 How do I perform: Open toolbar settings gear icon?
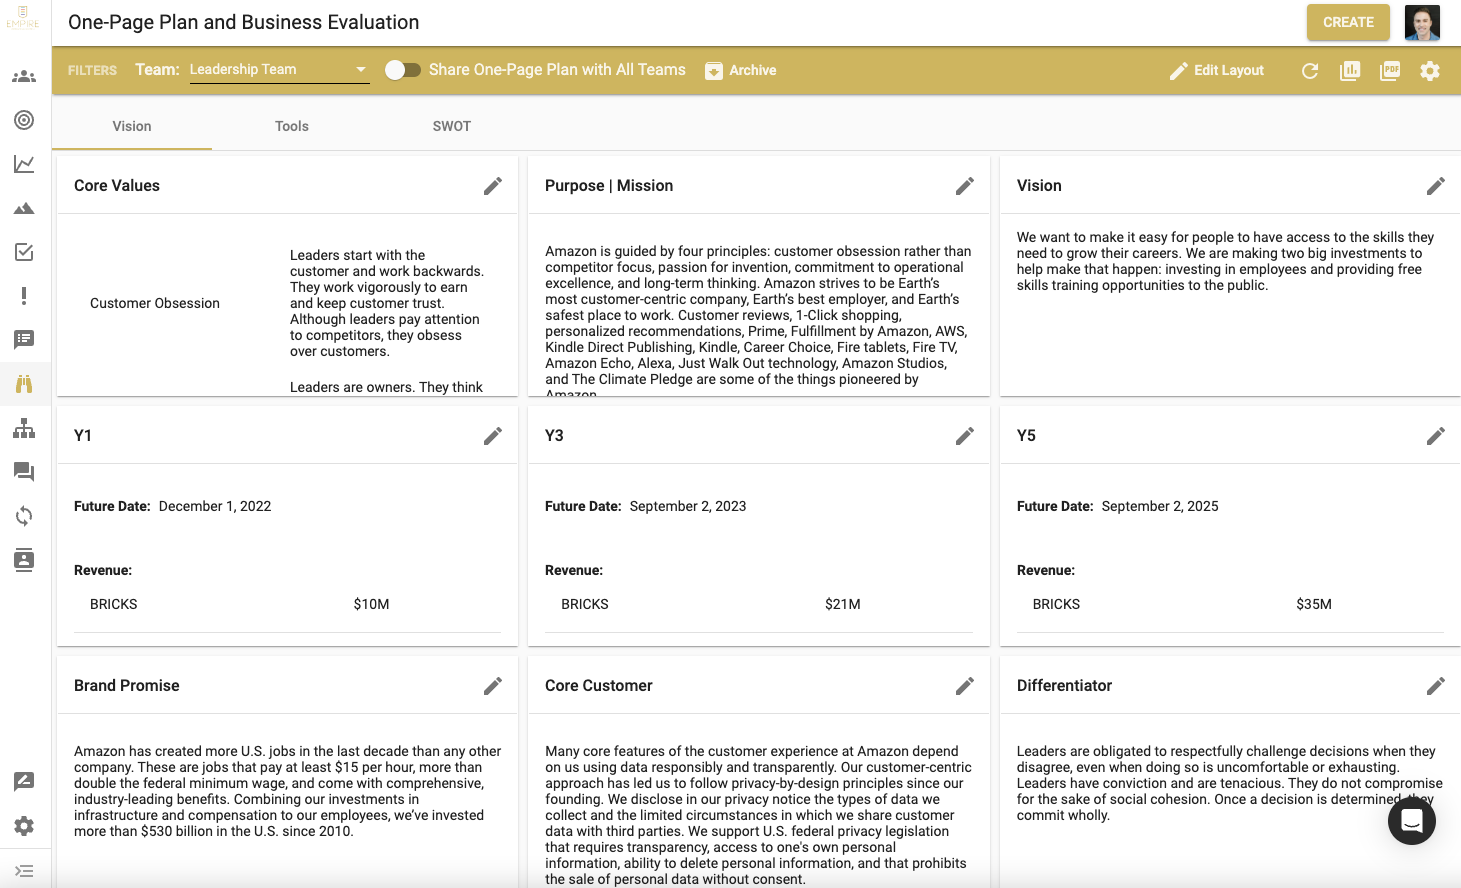pos(1430,71)
